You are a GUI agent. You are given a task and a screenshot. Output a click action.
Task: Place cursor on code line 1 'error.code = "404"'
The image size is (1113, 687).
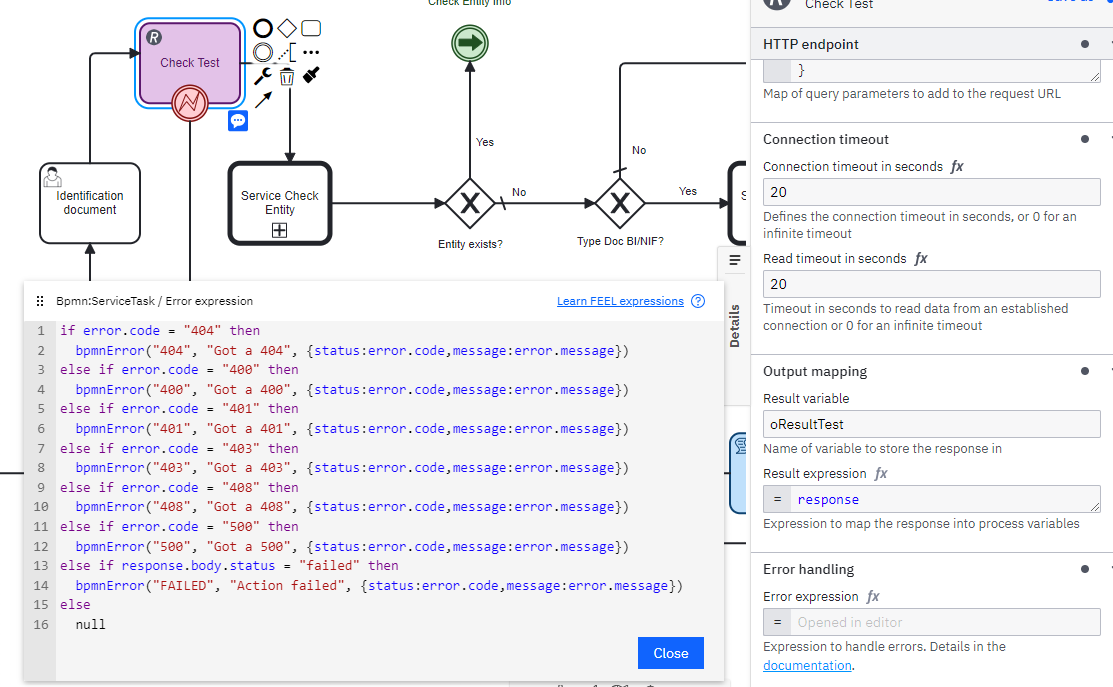[160, 331]
